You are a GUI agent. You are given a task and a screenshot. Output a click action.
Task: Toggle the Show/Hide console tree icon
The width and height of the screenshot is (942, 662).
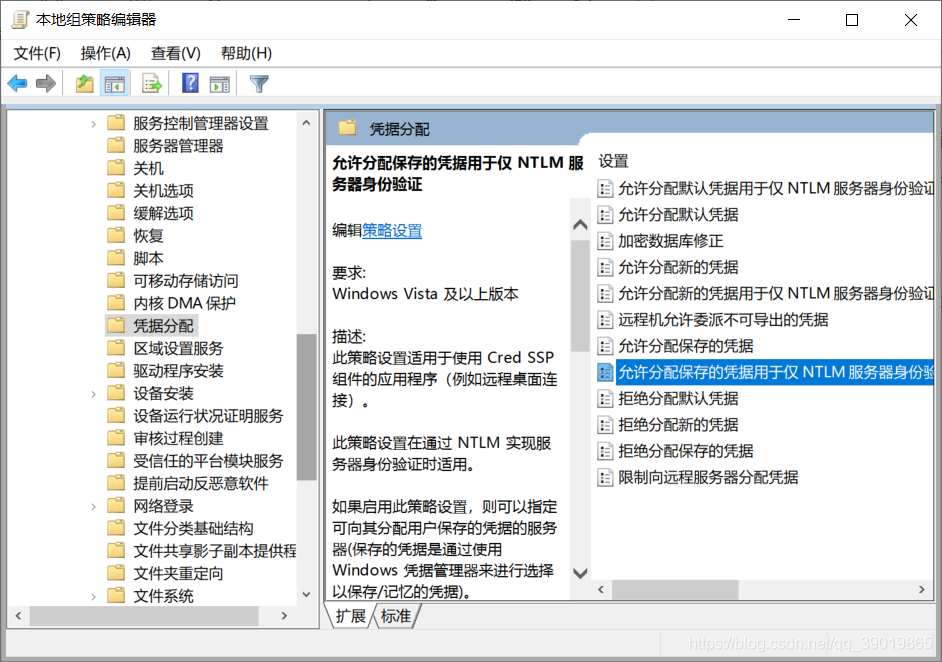[x=114, y=84]
